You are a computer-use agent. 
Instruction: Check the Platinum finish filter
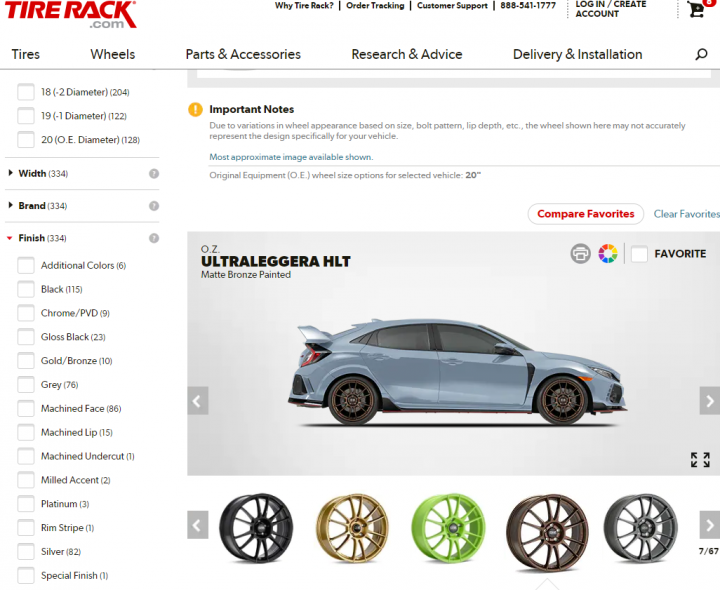(x=26, y=504)
